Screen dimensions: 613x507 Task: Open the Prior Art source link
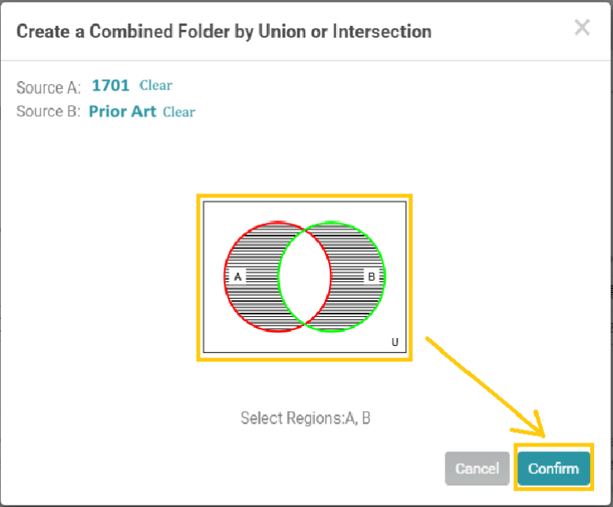coord(122,111)
